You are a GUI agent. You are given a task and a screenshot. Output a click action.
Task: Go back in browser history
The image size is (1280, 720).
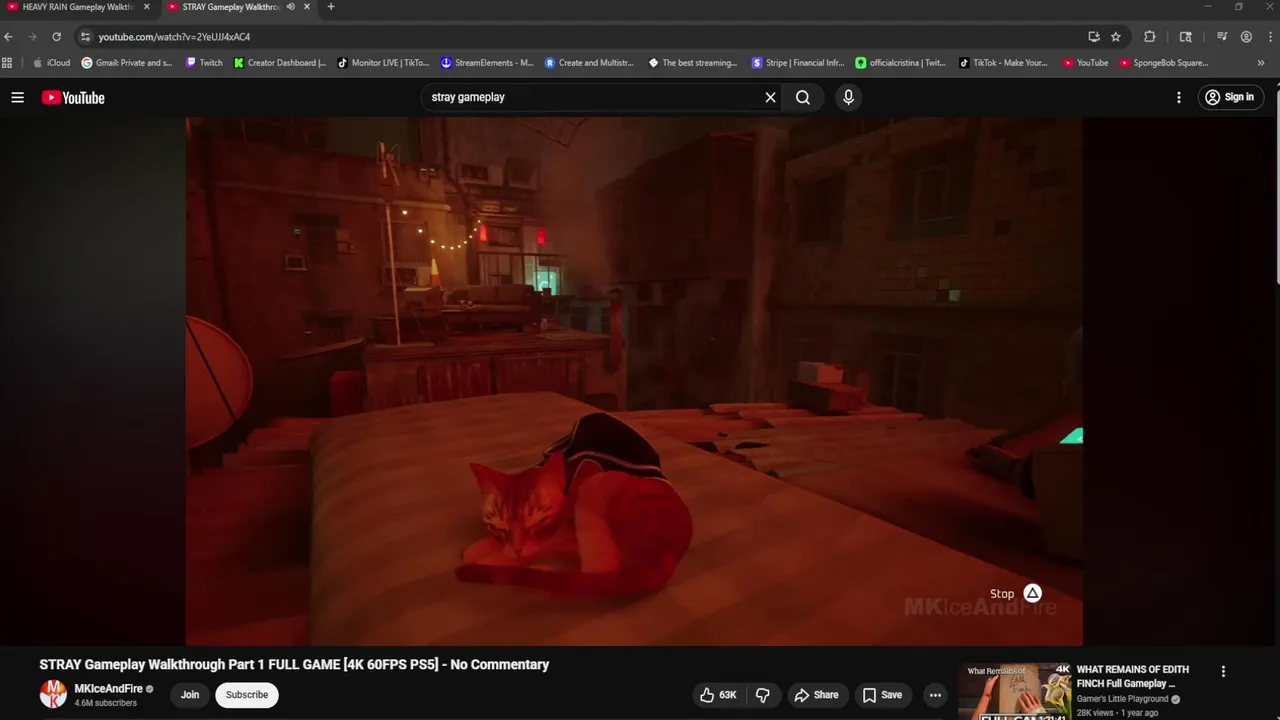pos(9,37)
